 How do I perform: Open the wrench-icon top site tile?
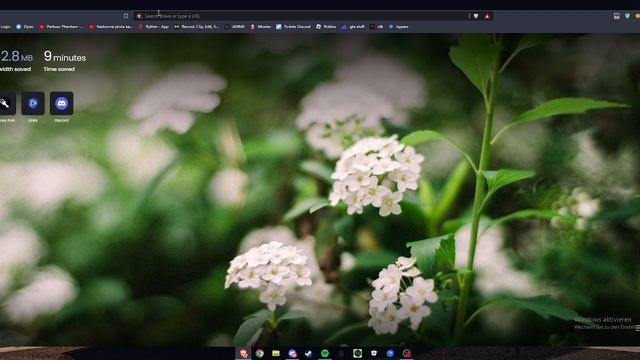(7, 103)
